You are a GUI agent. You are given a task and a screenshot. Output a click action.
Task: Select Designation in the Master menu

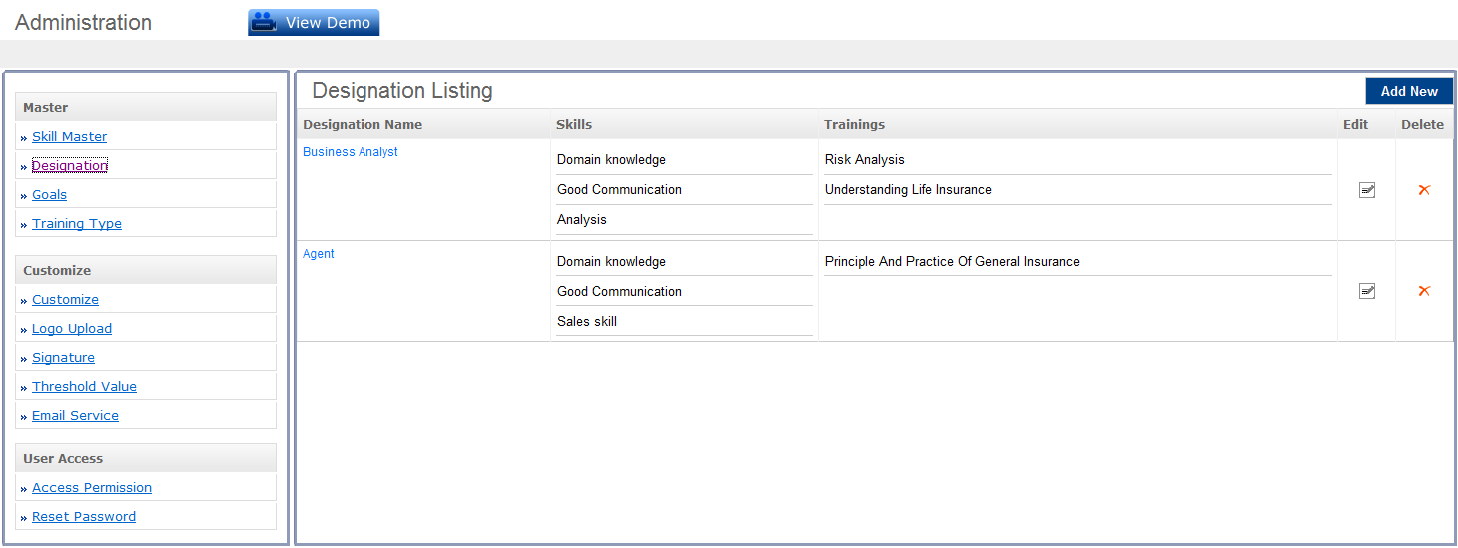tap(69, 166)
